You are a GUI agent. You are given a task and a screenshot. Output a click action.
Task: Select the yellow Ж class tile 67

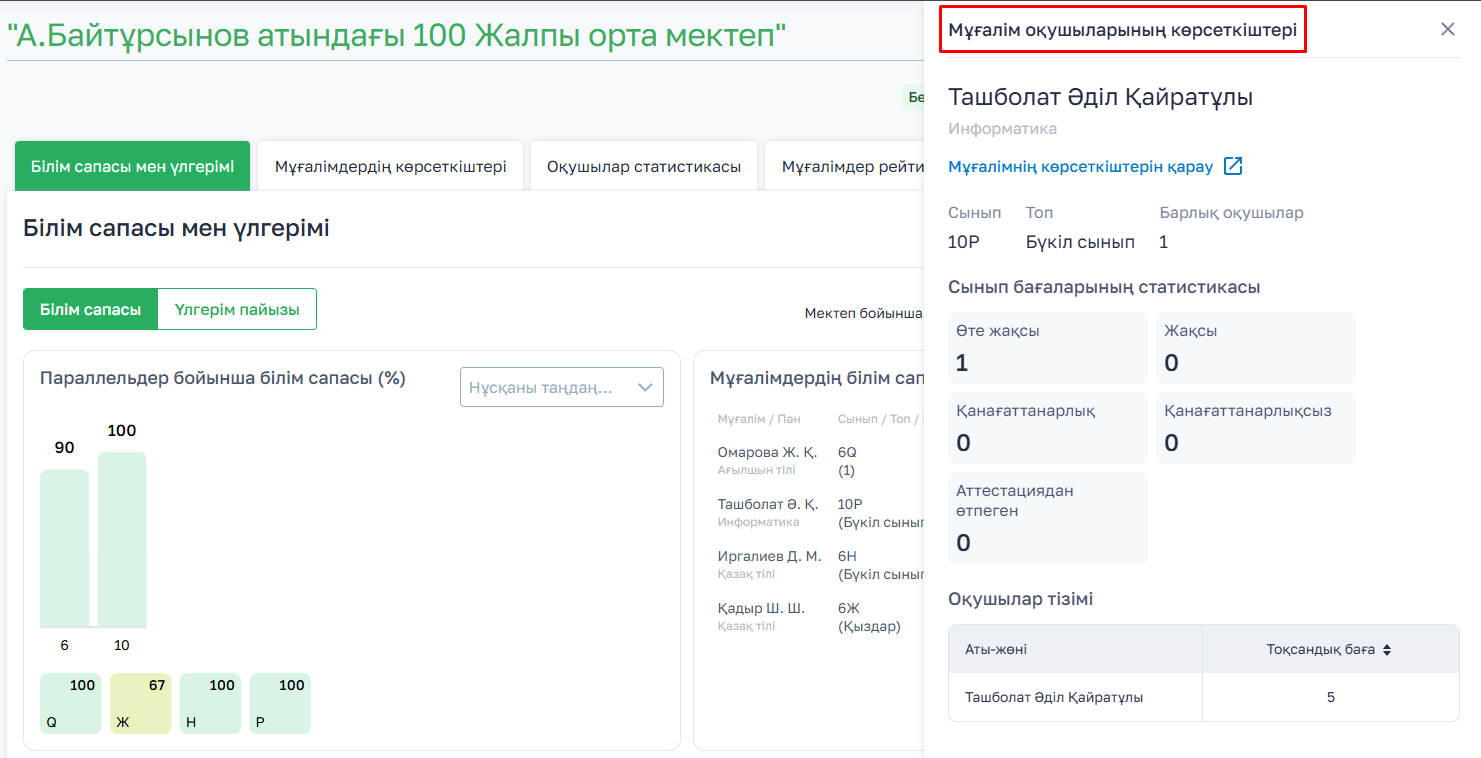[140, 703]
